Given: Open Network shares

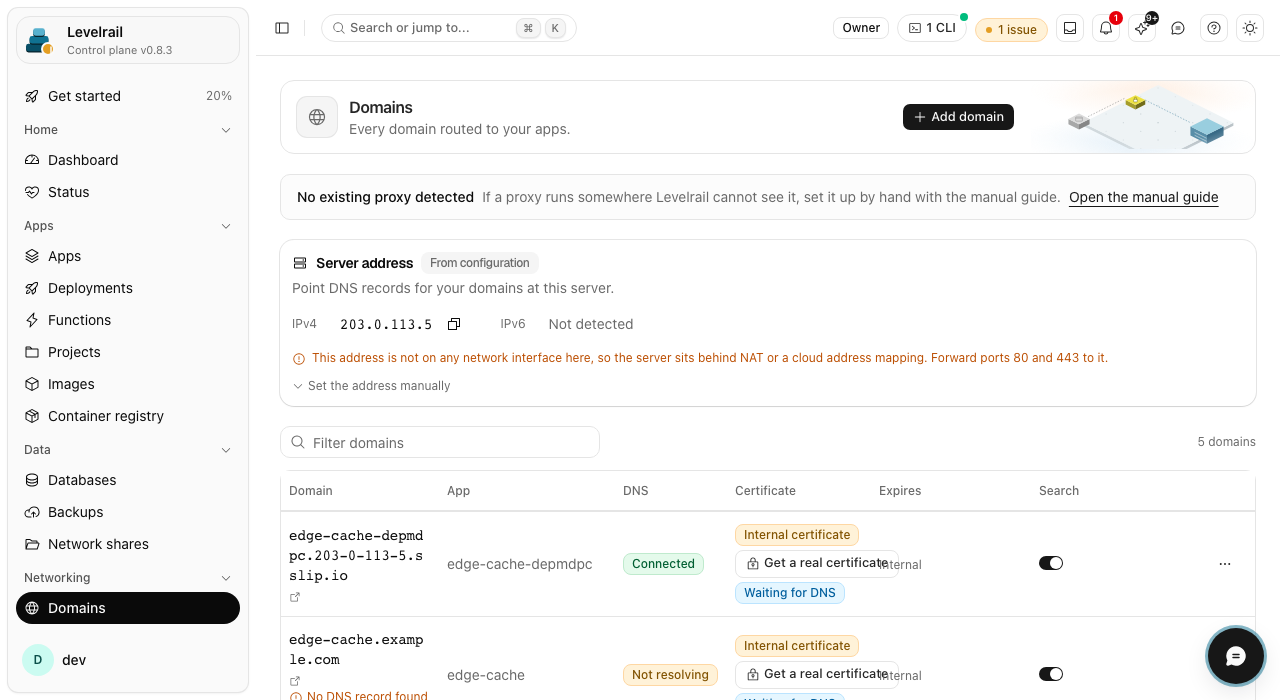Looking at the screenshot, I should (x=128, y=544).
